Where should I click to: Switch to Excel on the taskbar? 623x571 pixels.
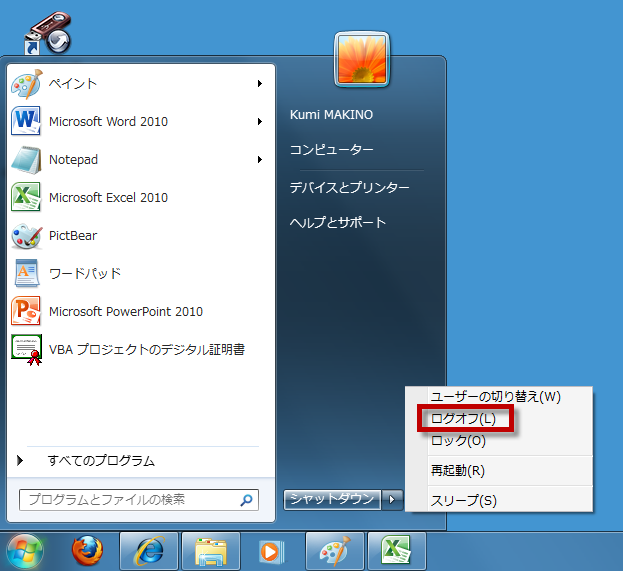397,551
